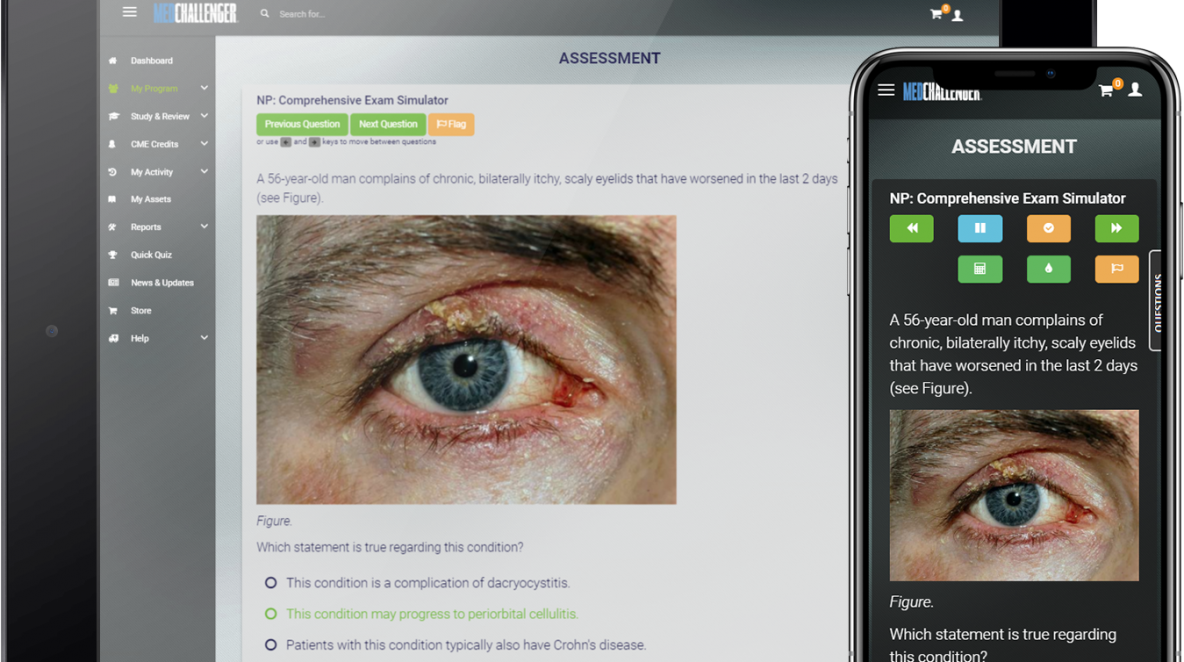Focus the 'Search for...' field
The image size is (1184, 662).
click(x=302, y=14)
